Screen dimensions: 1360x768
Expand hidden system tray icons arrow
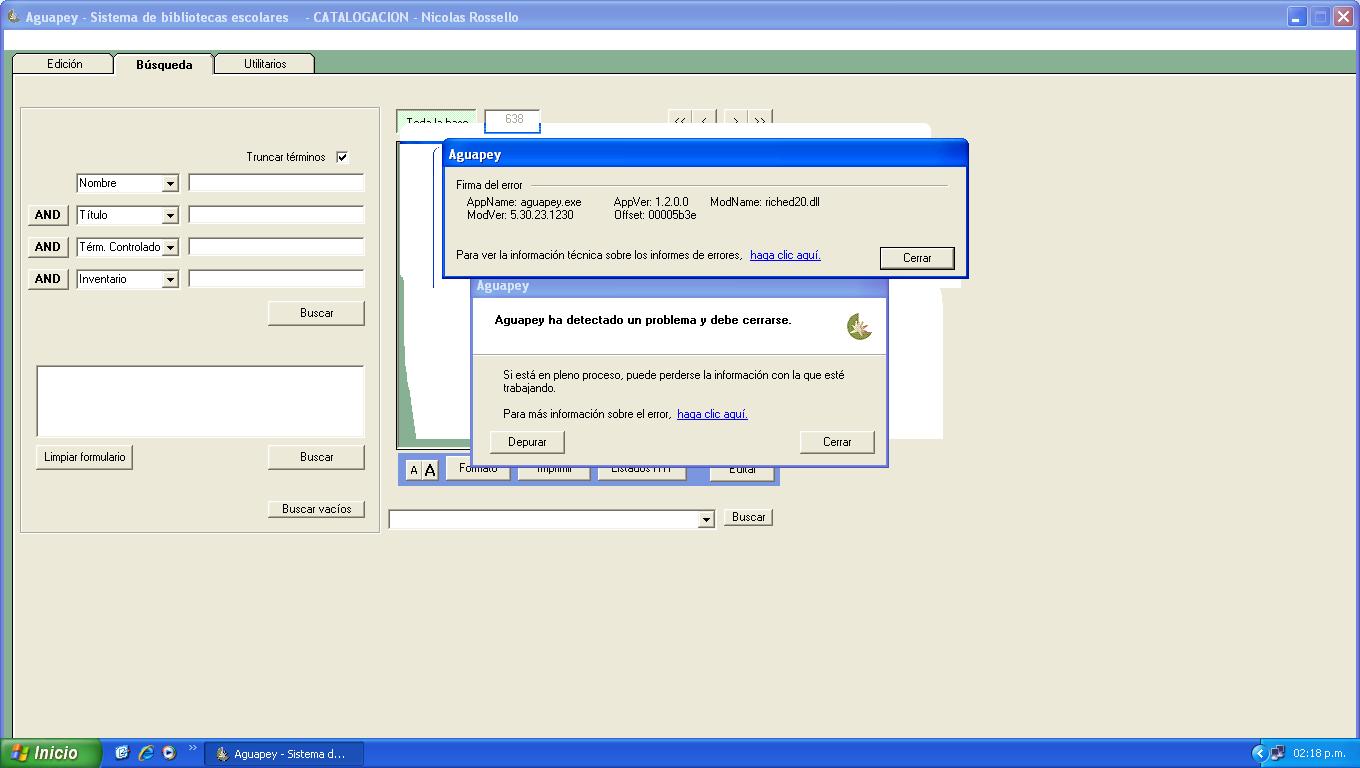1259,754
